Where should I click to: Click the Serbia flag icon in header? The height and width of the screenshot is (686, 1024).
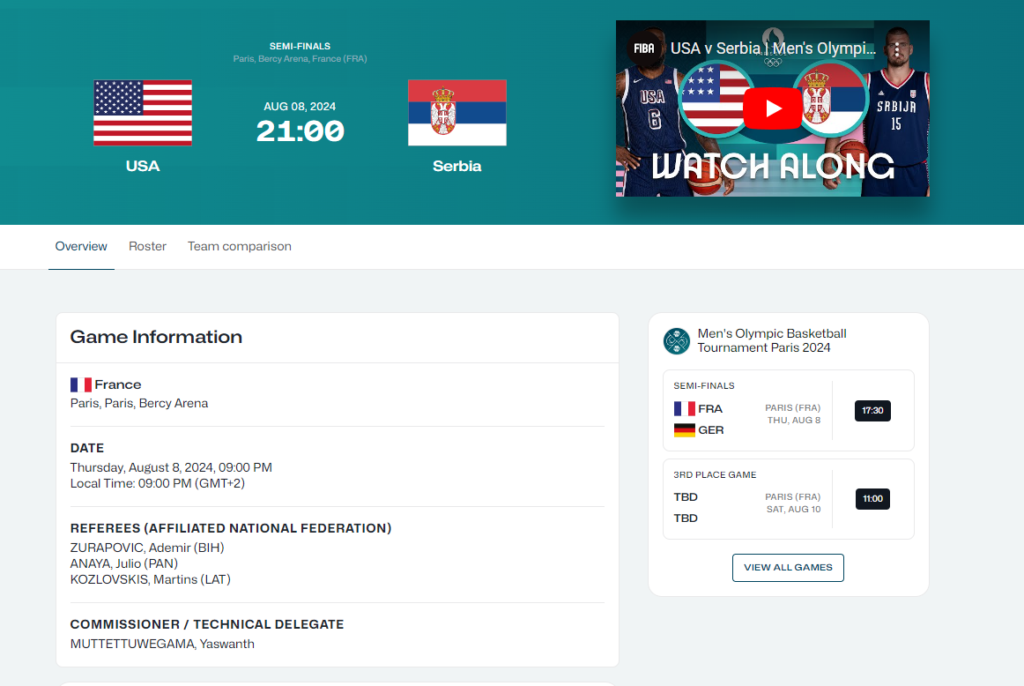click(x=457, y=113)
